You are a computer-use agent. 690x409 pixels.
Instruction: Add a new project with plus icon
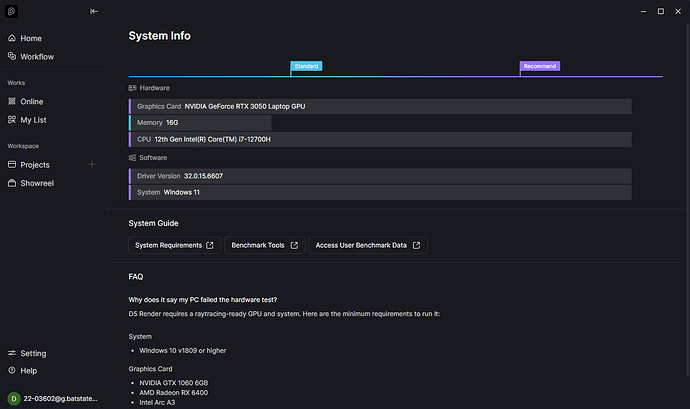pyautogui.click(x=92, y=164)
